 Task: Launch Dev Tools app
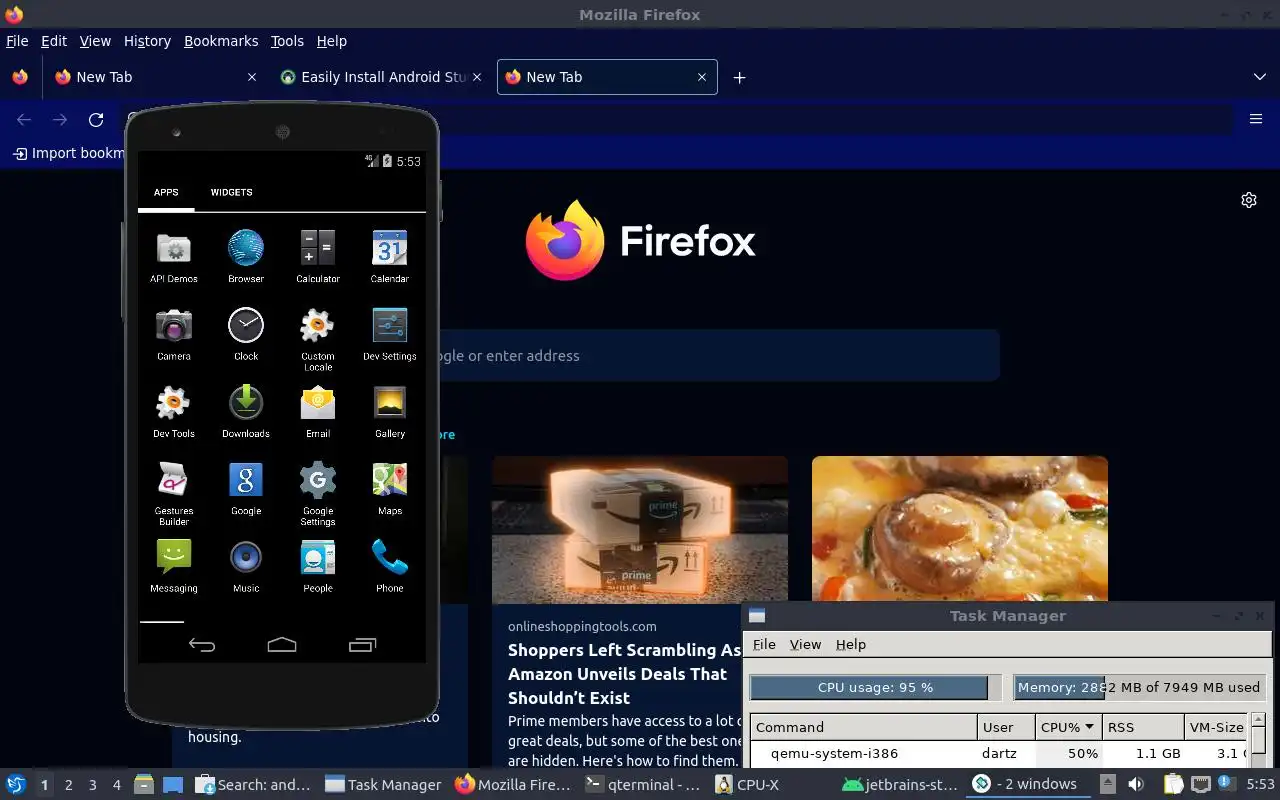174,411
